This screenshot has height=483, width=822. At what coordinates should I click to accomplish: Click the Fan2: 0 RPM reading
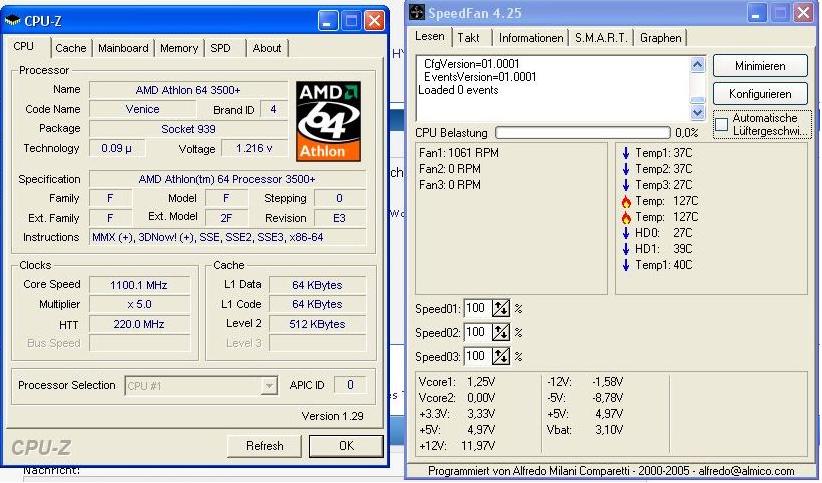pos(450,169)
